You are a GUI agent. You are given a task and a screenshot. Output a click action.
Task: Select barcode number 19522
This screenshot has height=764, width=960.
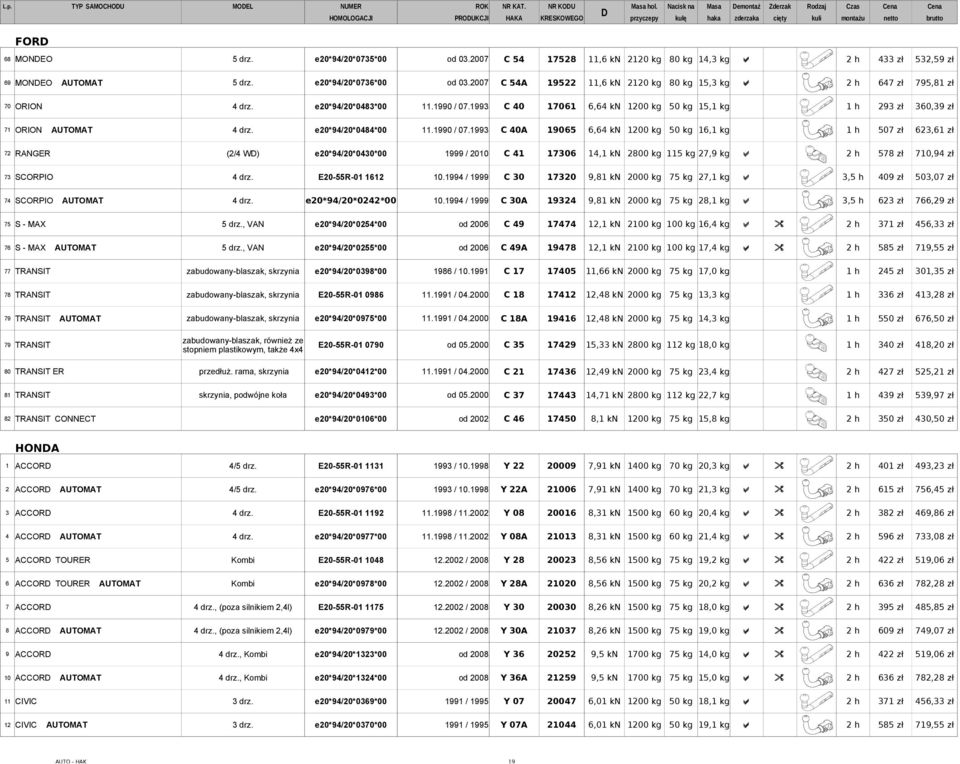(x=561, y=83)
